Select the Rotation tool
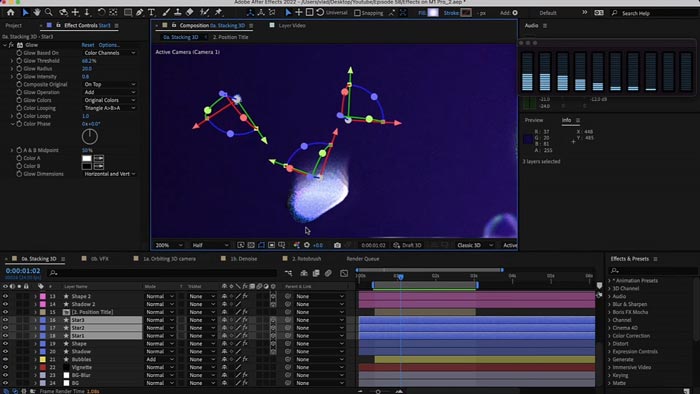 (x=101, y=12)
